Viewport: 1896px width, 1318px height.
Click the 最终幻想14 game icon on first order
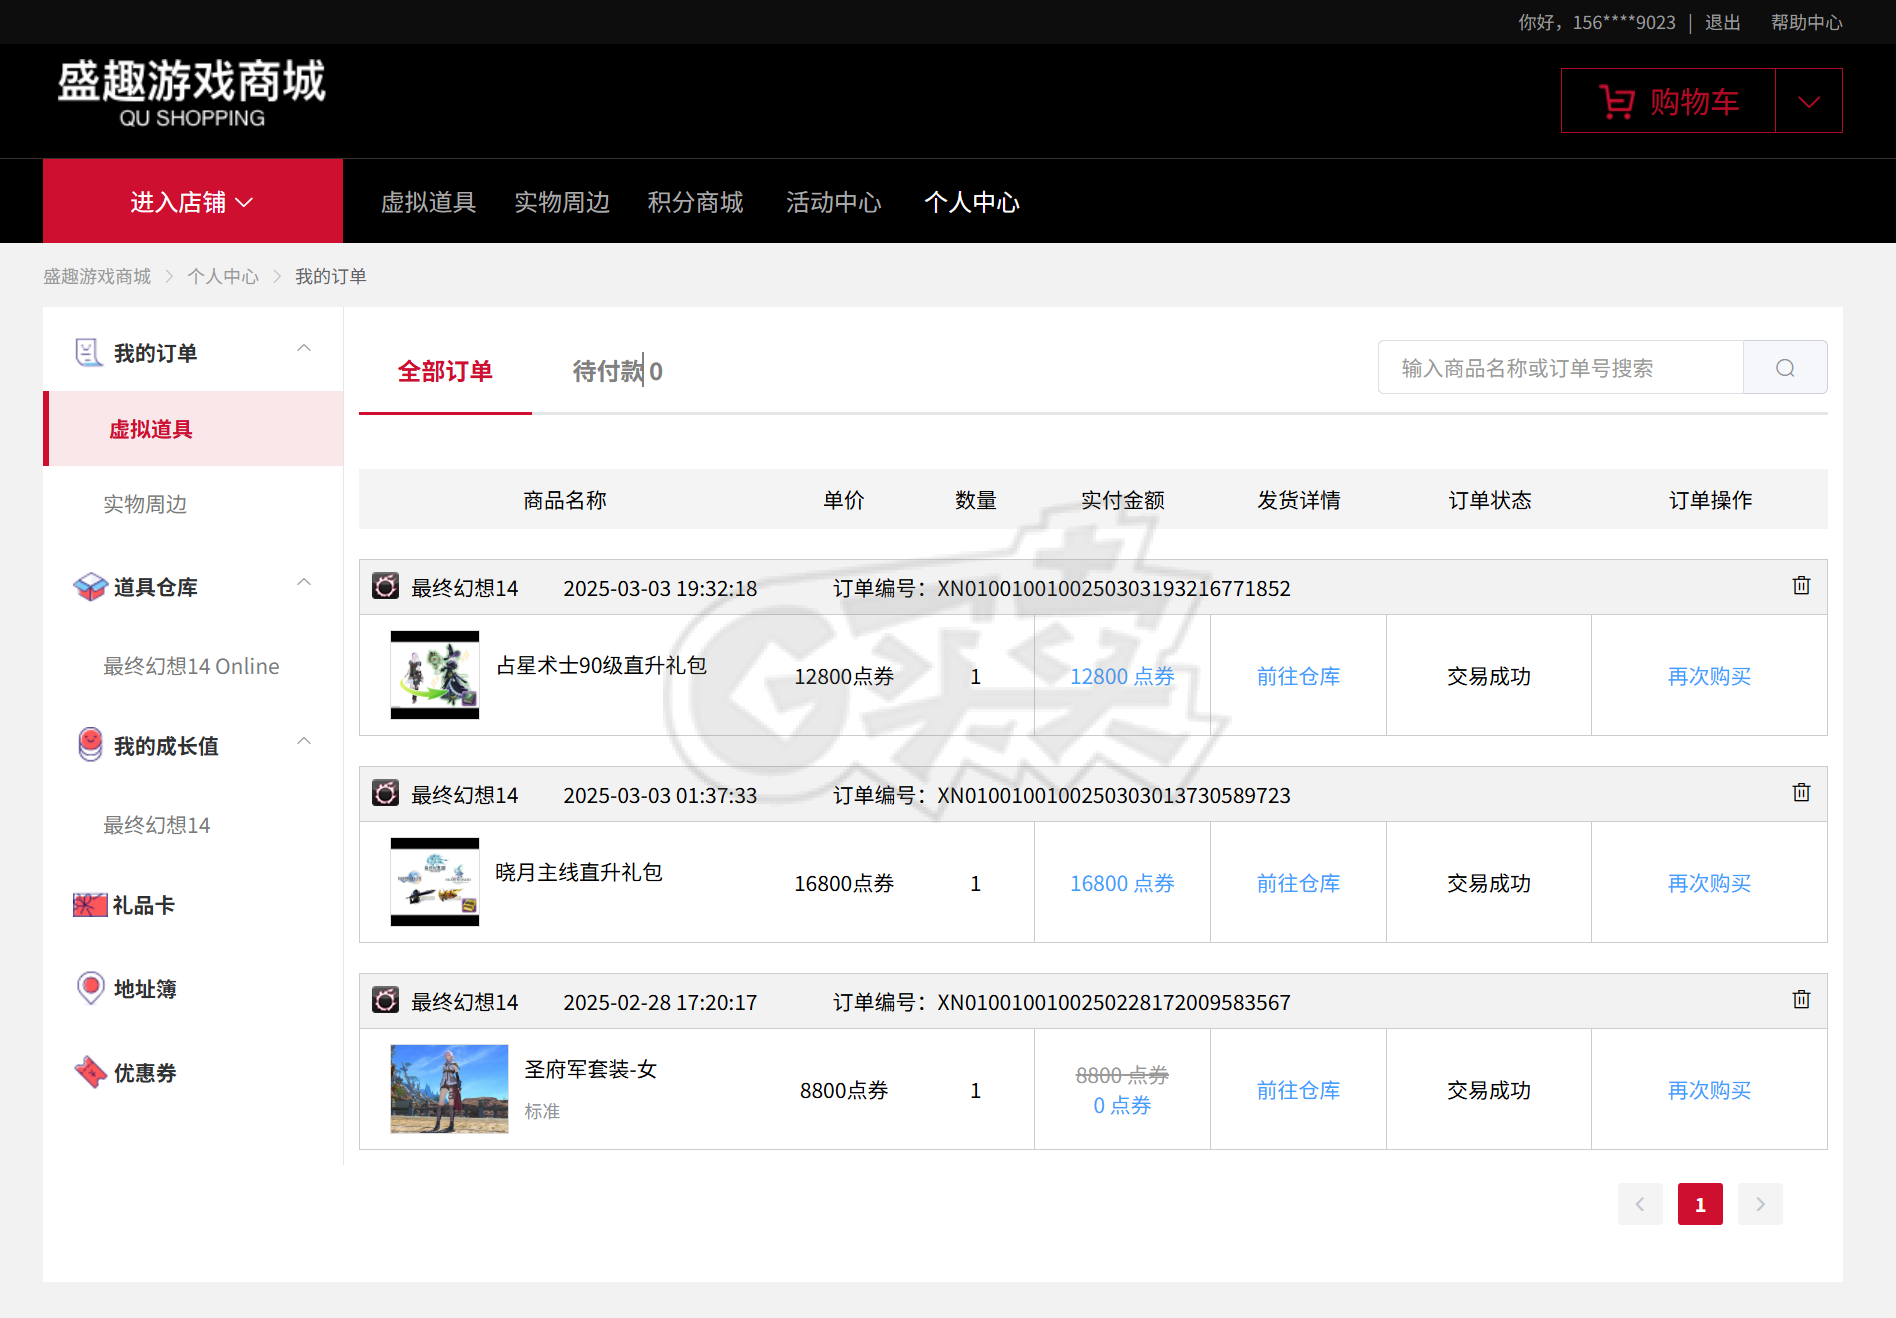385,588
